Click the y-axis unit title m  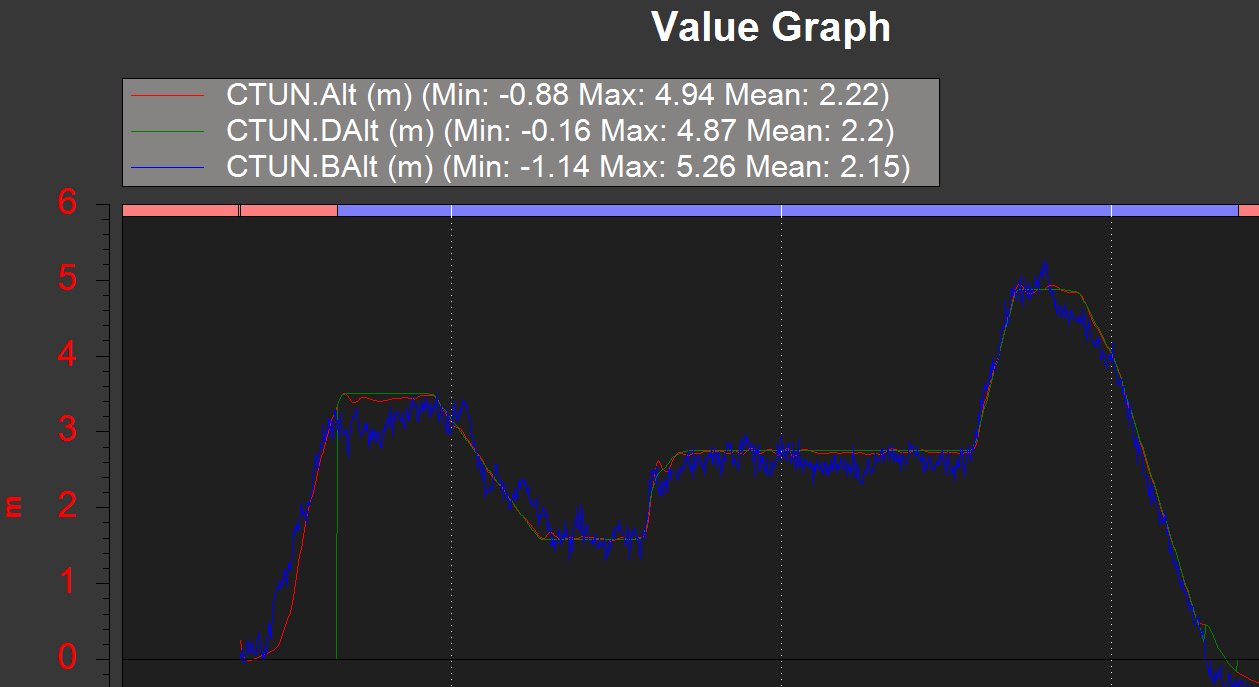coord(15,507)
